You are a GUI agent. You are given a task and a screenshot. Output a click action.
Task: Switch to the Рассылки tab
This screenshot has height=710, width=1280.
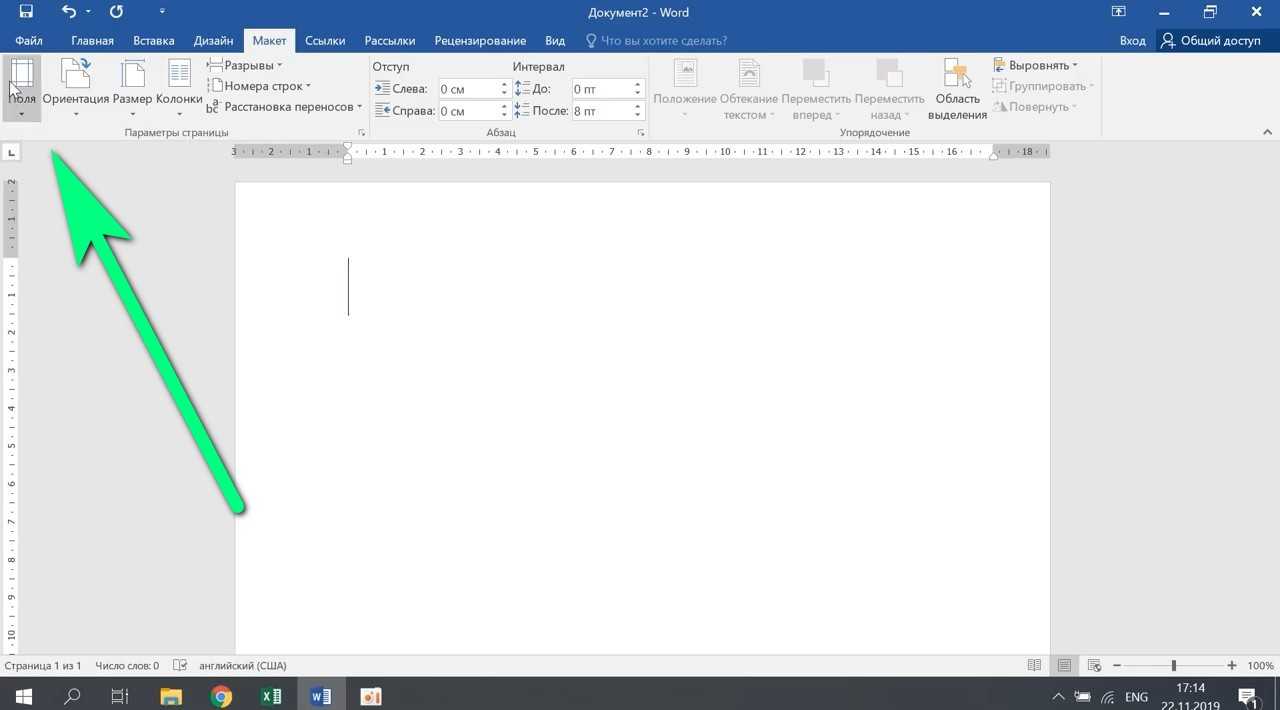[x=390, y=41]
